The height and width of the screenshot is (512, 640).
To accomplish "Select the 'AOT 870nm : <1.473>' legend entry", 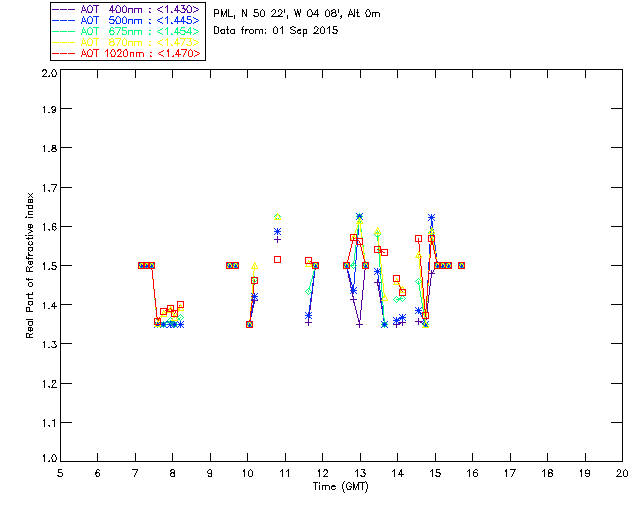I will pyautogui.click(x=127, y=42).
